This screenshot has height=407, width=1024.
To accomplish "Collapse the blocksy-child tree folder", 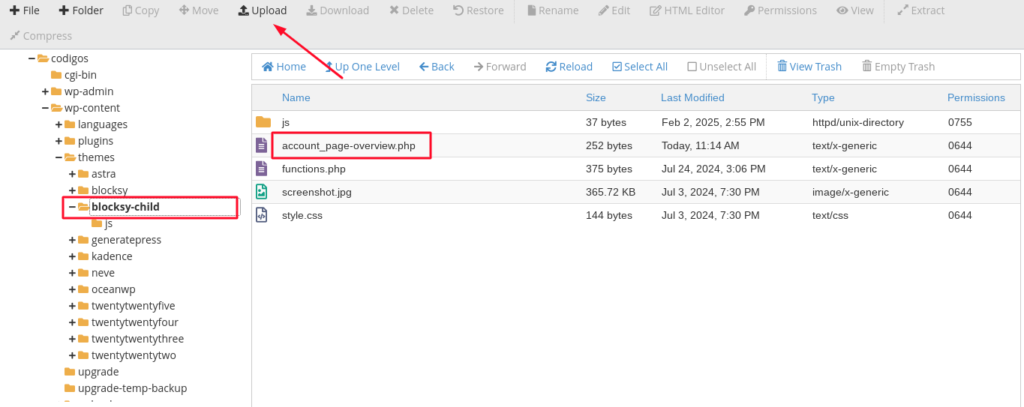I will click(x=72, y=206).
